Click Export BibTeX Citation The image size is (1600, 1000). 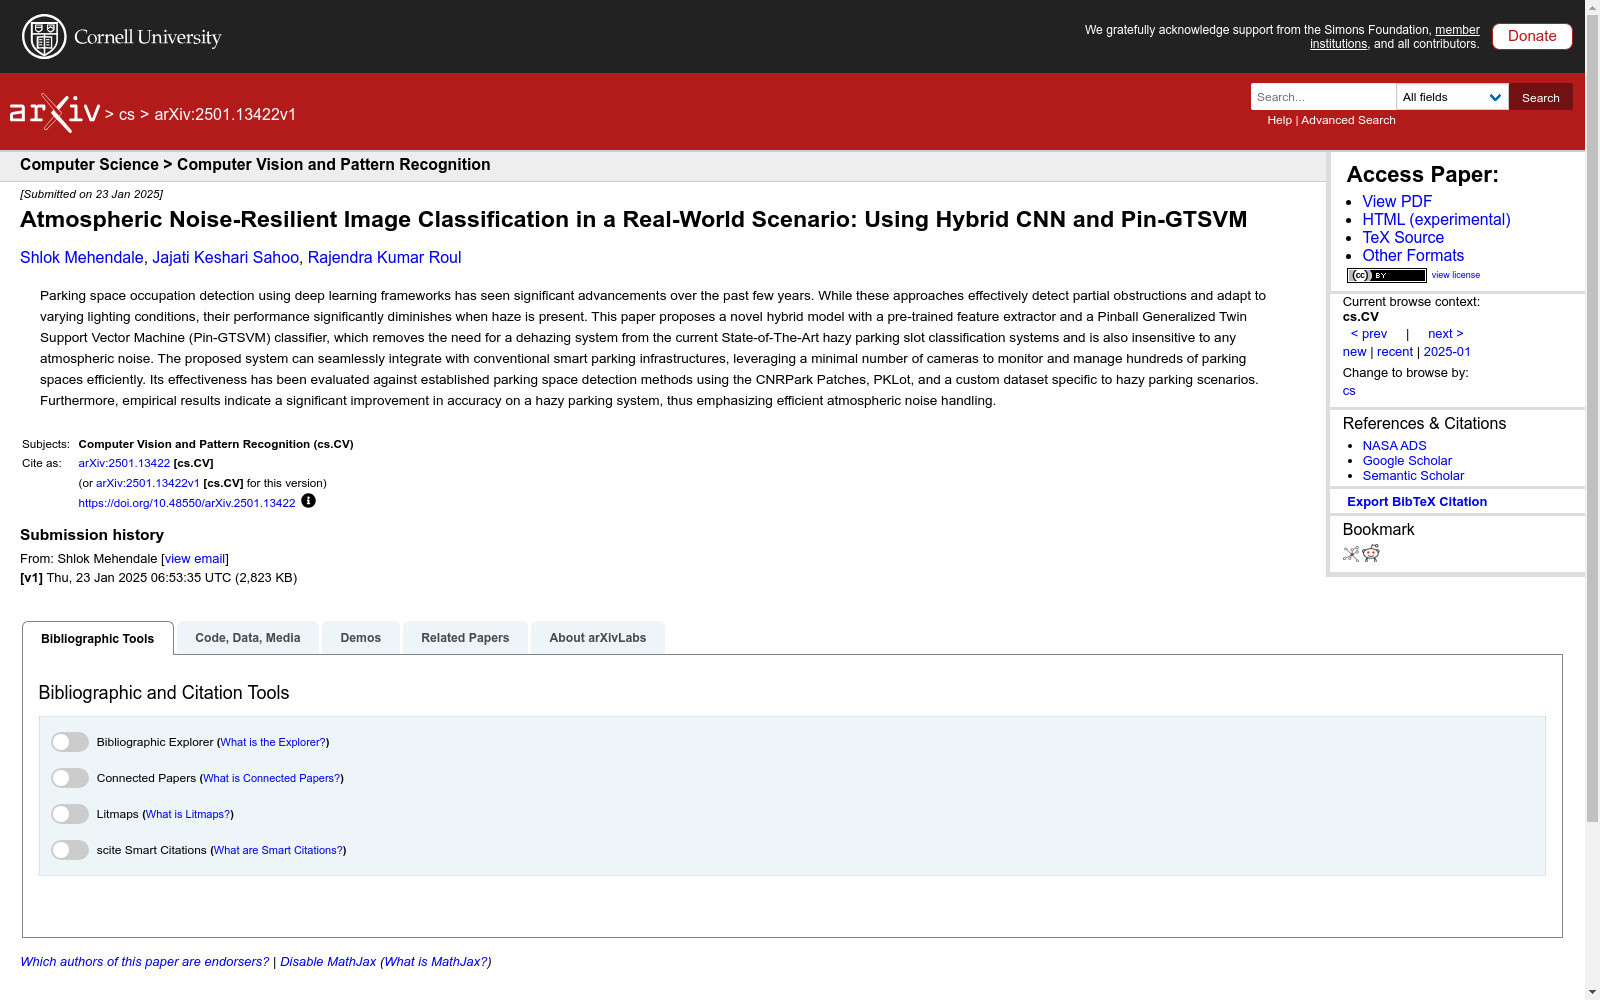(1417, 502)
